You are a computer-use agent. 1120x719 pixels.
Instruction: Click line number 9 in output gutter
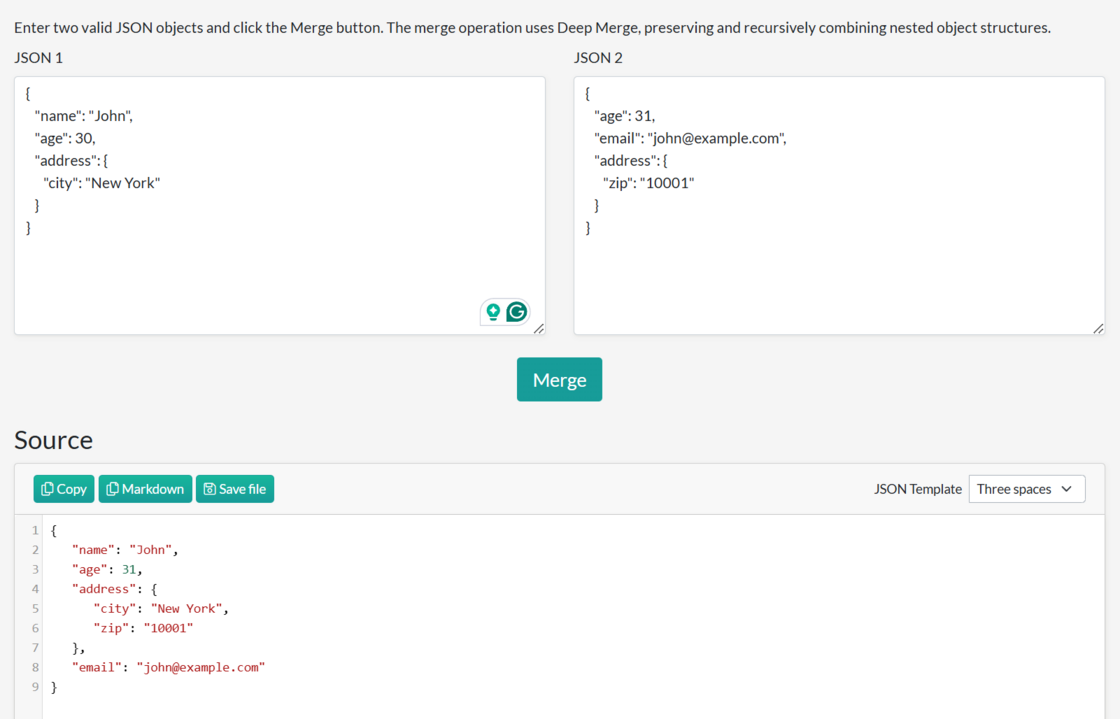point(35,687)
